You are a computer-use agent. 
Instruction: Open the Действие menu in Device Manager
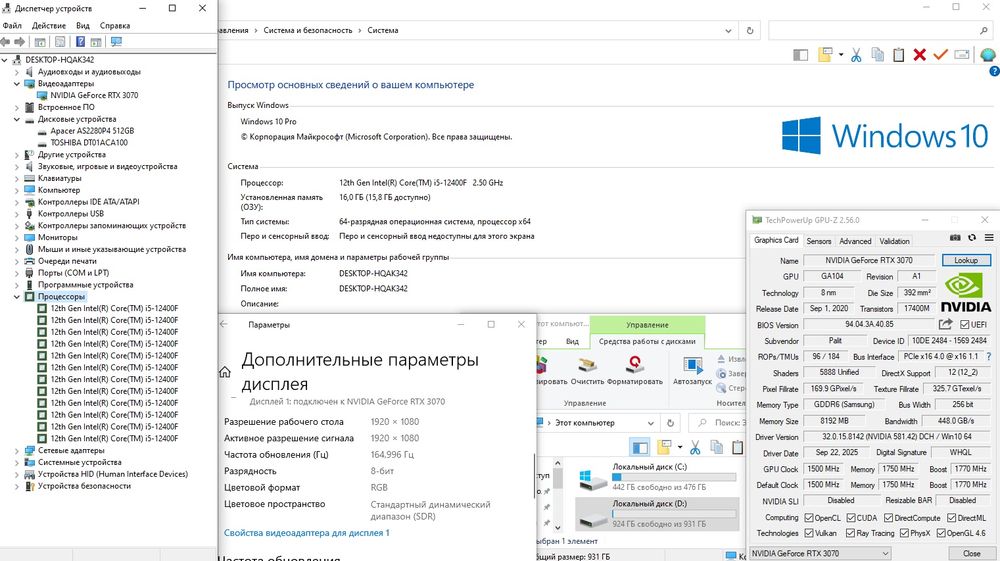click(49, 26)
